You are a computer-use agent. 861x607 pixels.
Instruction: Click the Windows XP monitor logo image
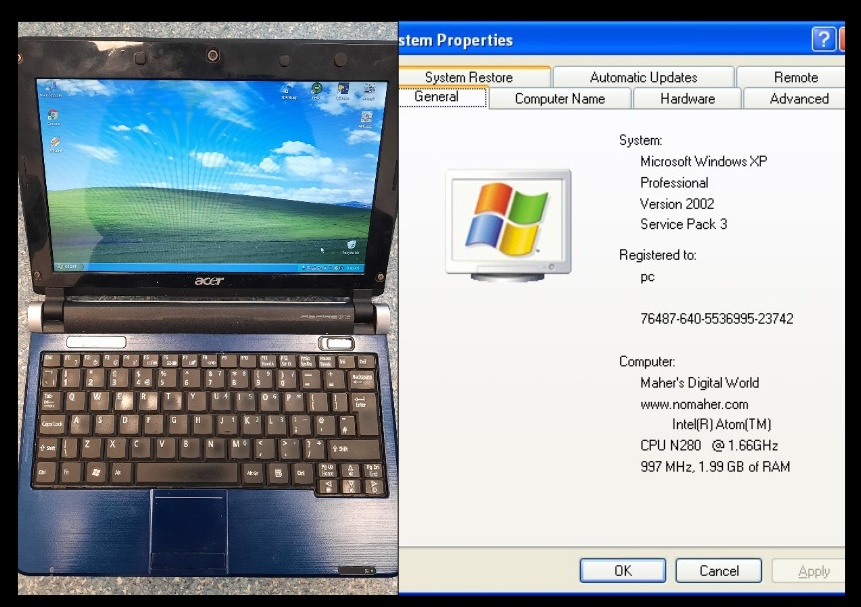[x=508, y=225]
